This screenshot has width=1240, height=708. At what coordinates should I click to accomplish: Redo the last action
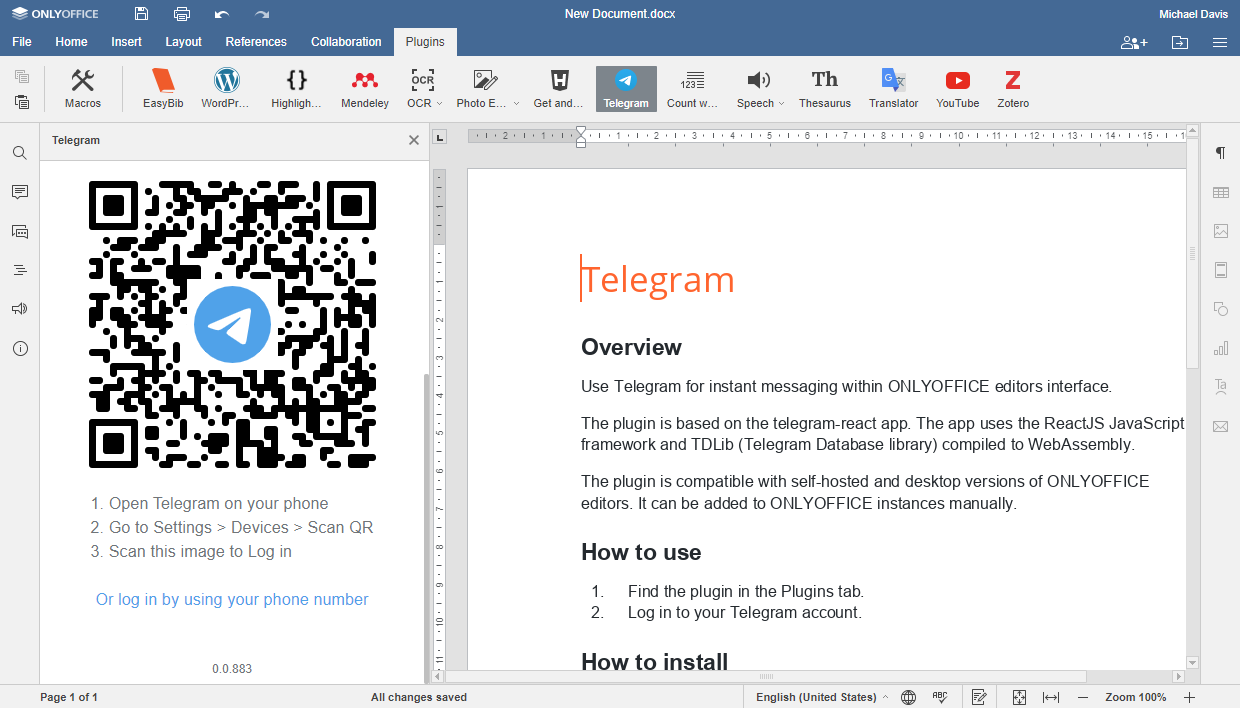(262, 14)
